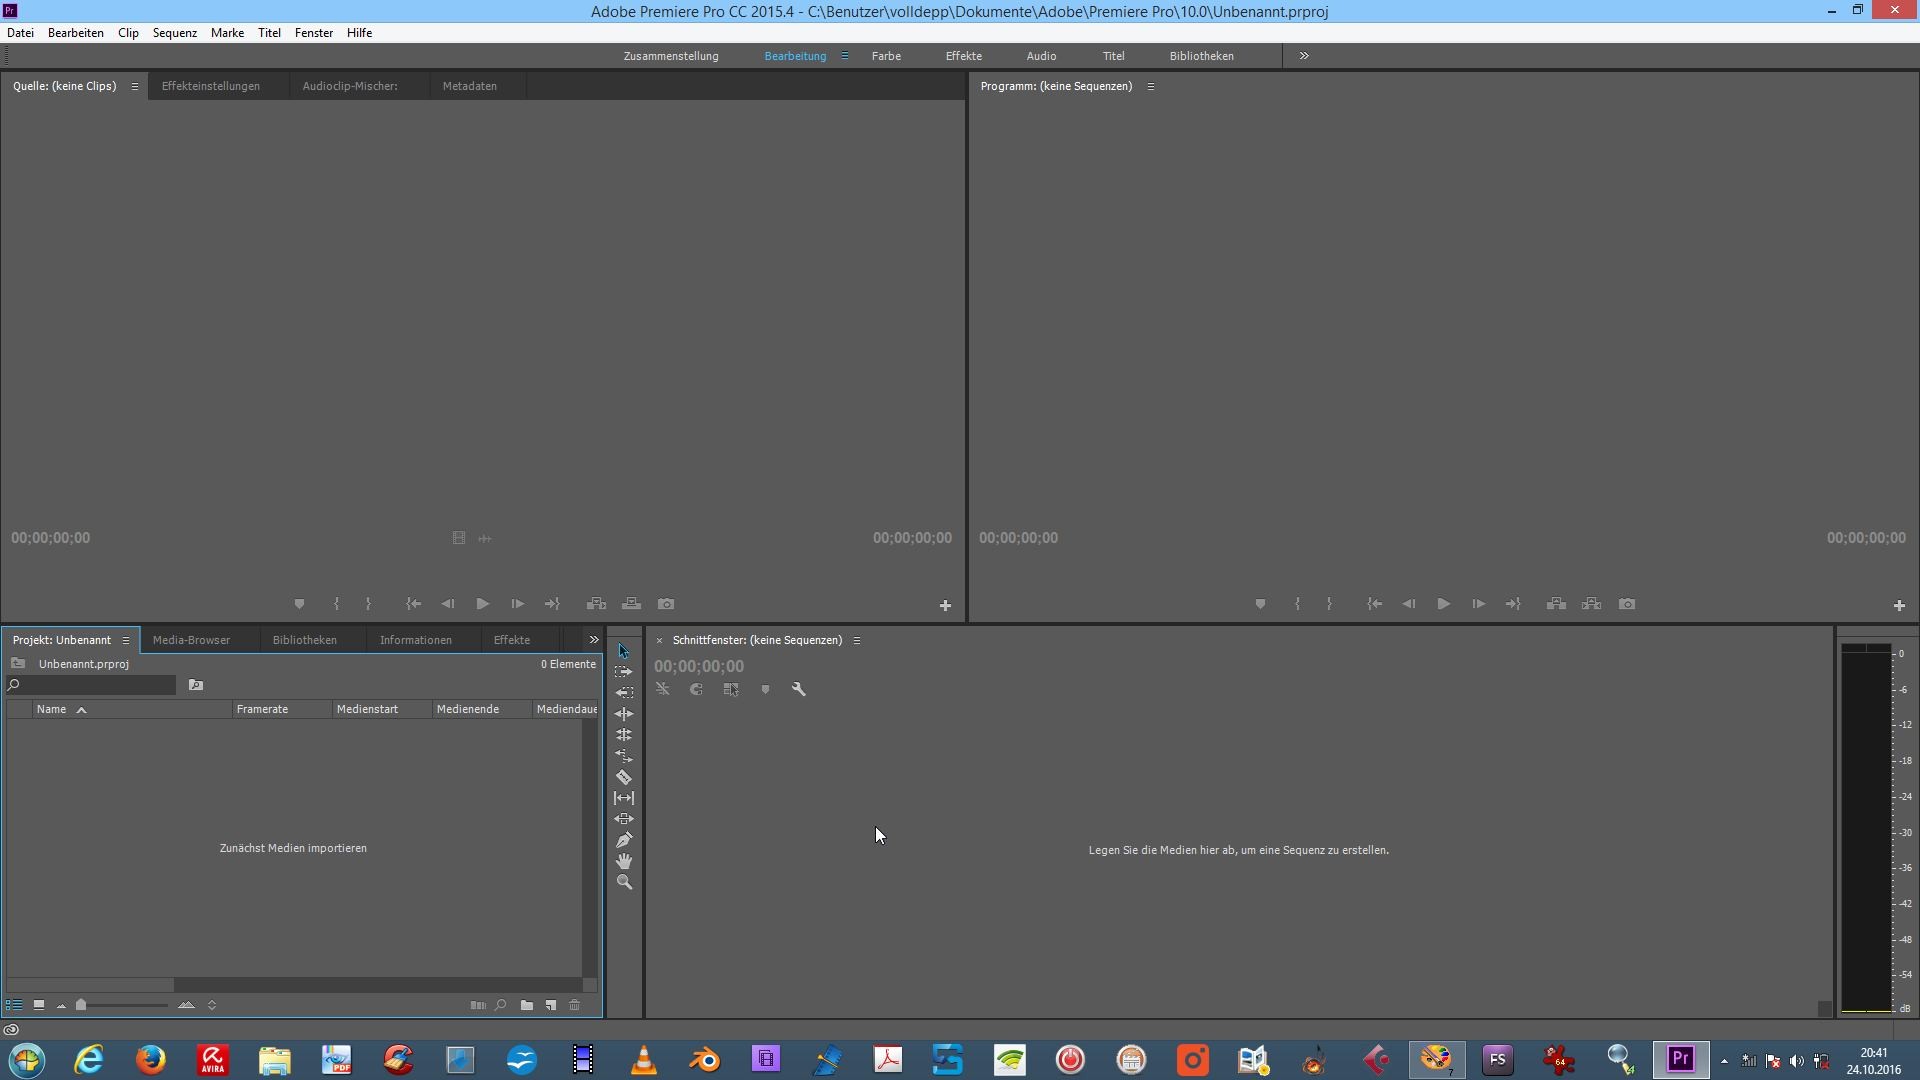Toggle drag audio only waveform icon
The width and height of the screenshot is (1920, 1080).
click(x=485, y=538)
